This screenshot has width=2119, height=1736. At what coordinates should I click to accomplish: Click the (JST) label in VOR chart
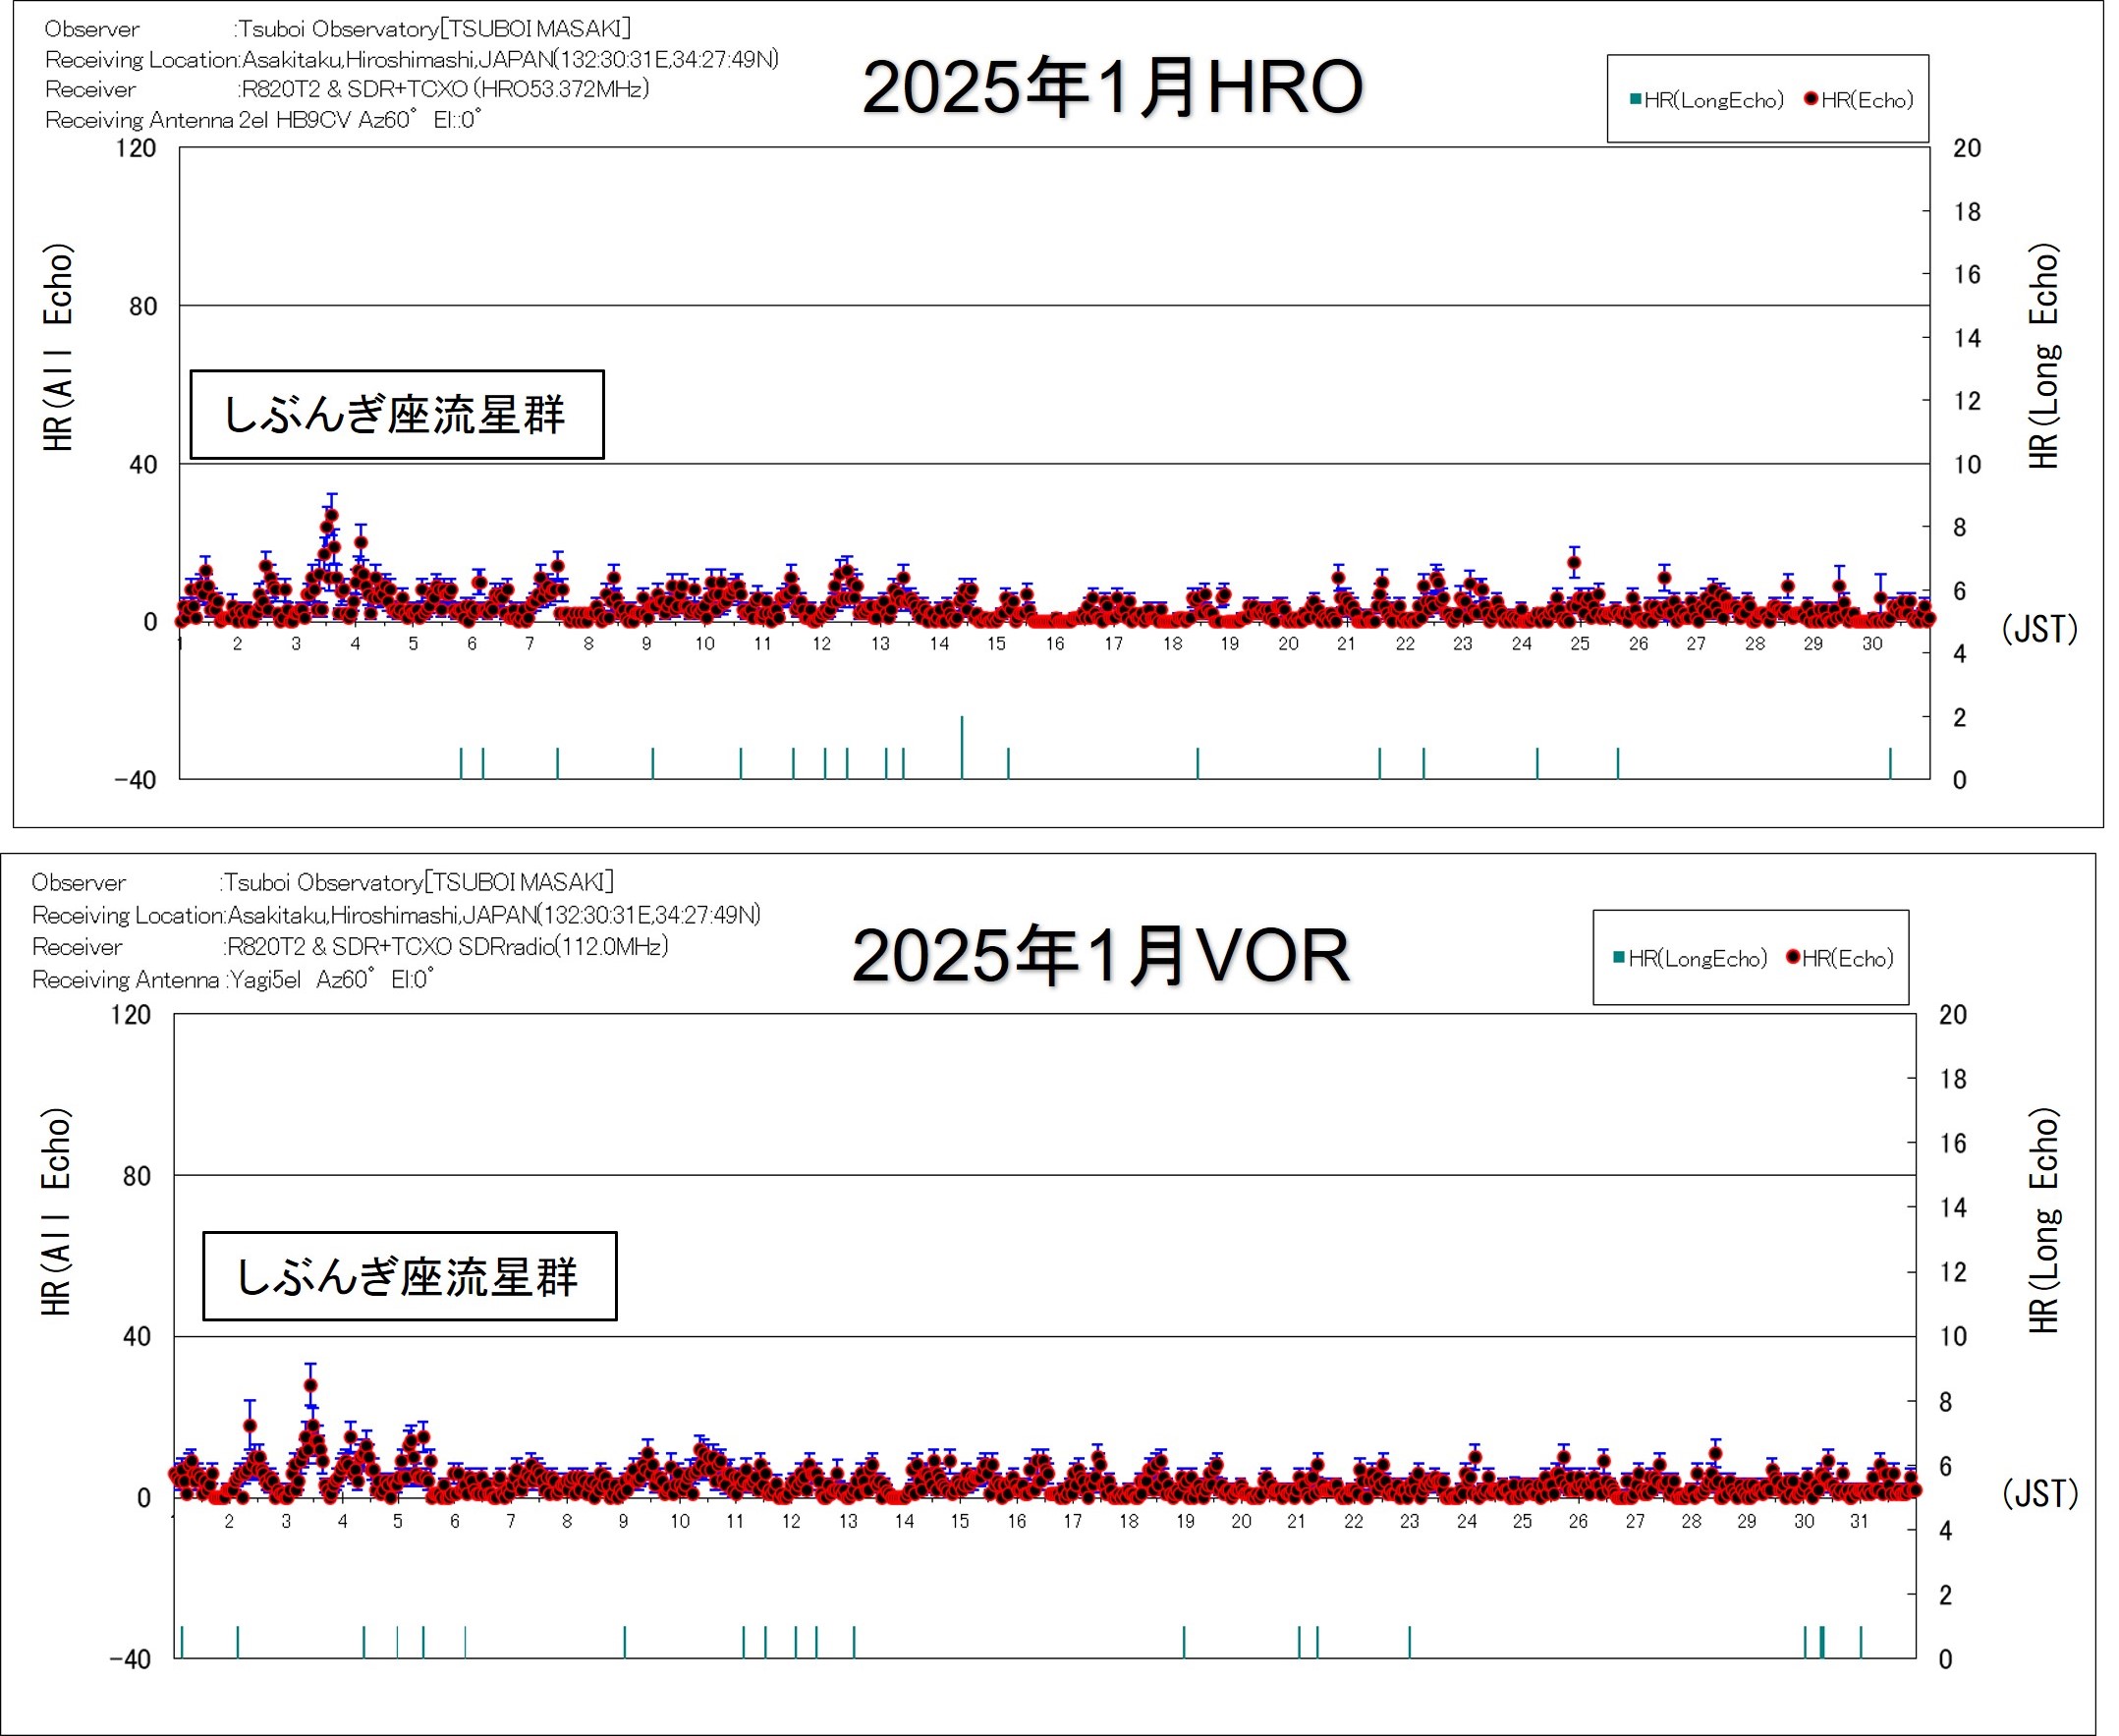click(2040, 1492)
